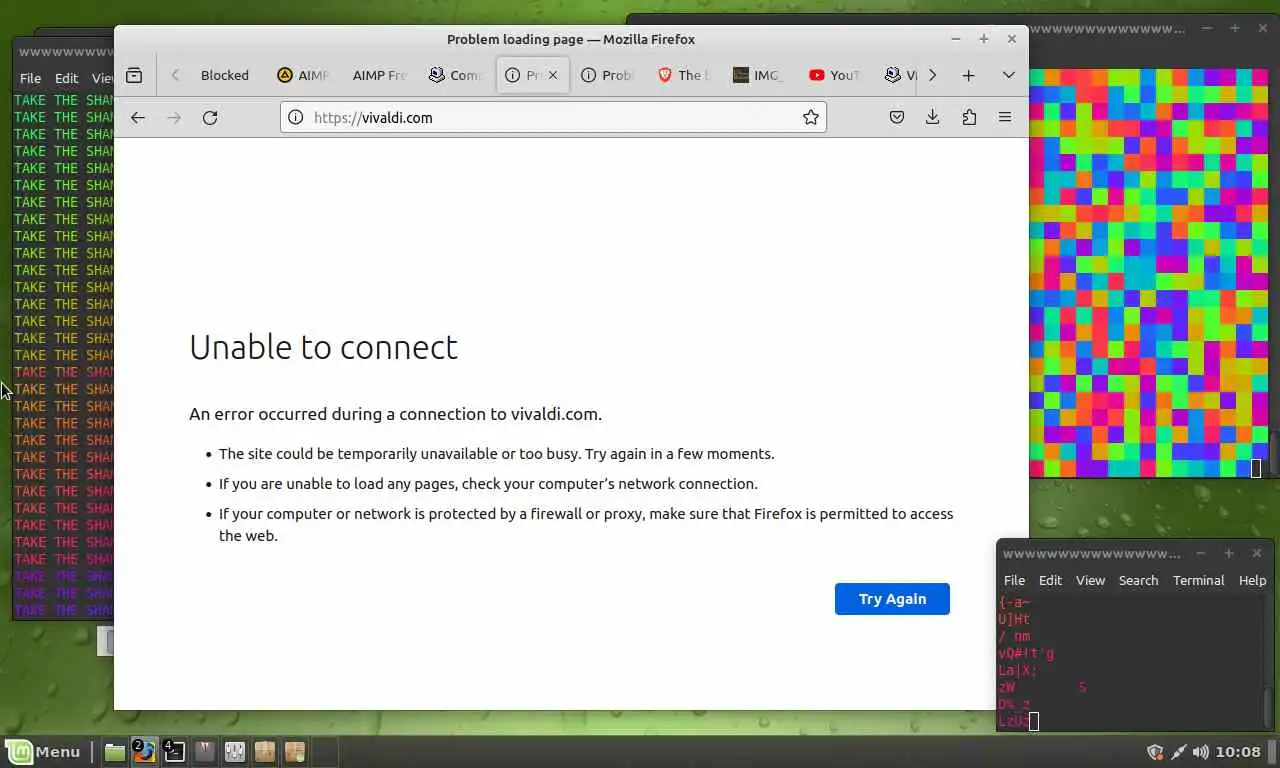The width and height of the screenshot is (1280, 768).
Task: Expand the List all tabs dropdown
Action: [1008, 75]
